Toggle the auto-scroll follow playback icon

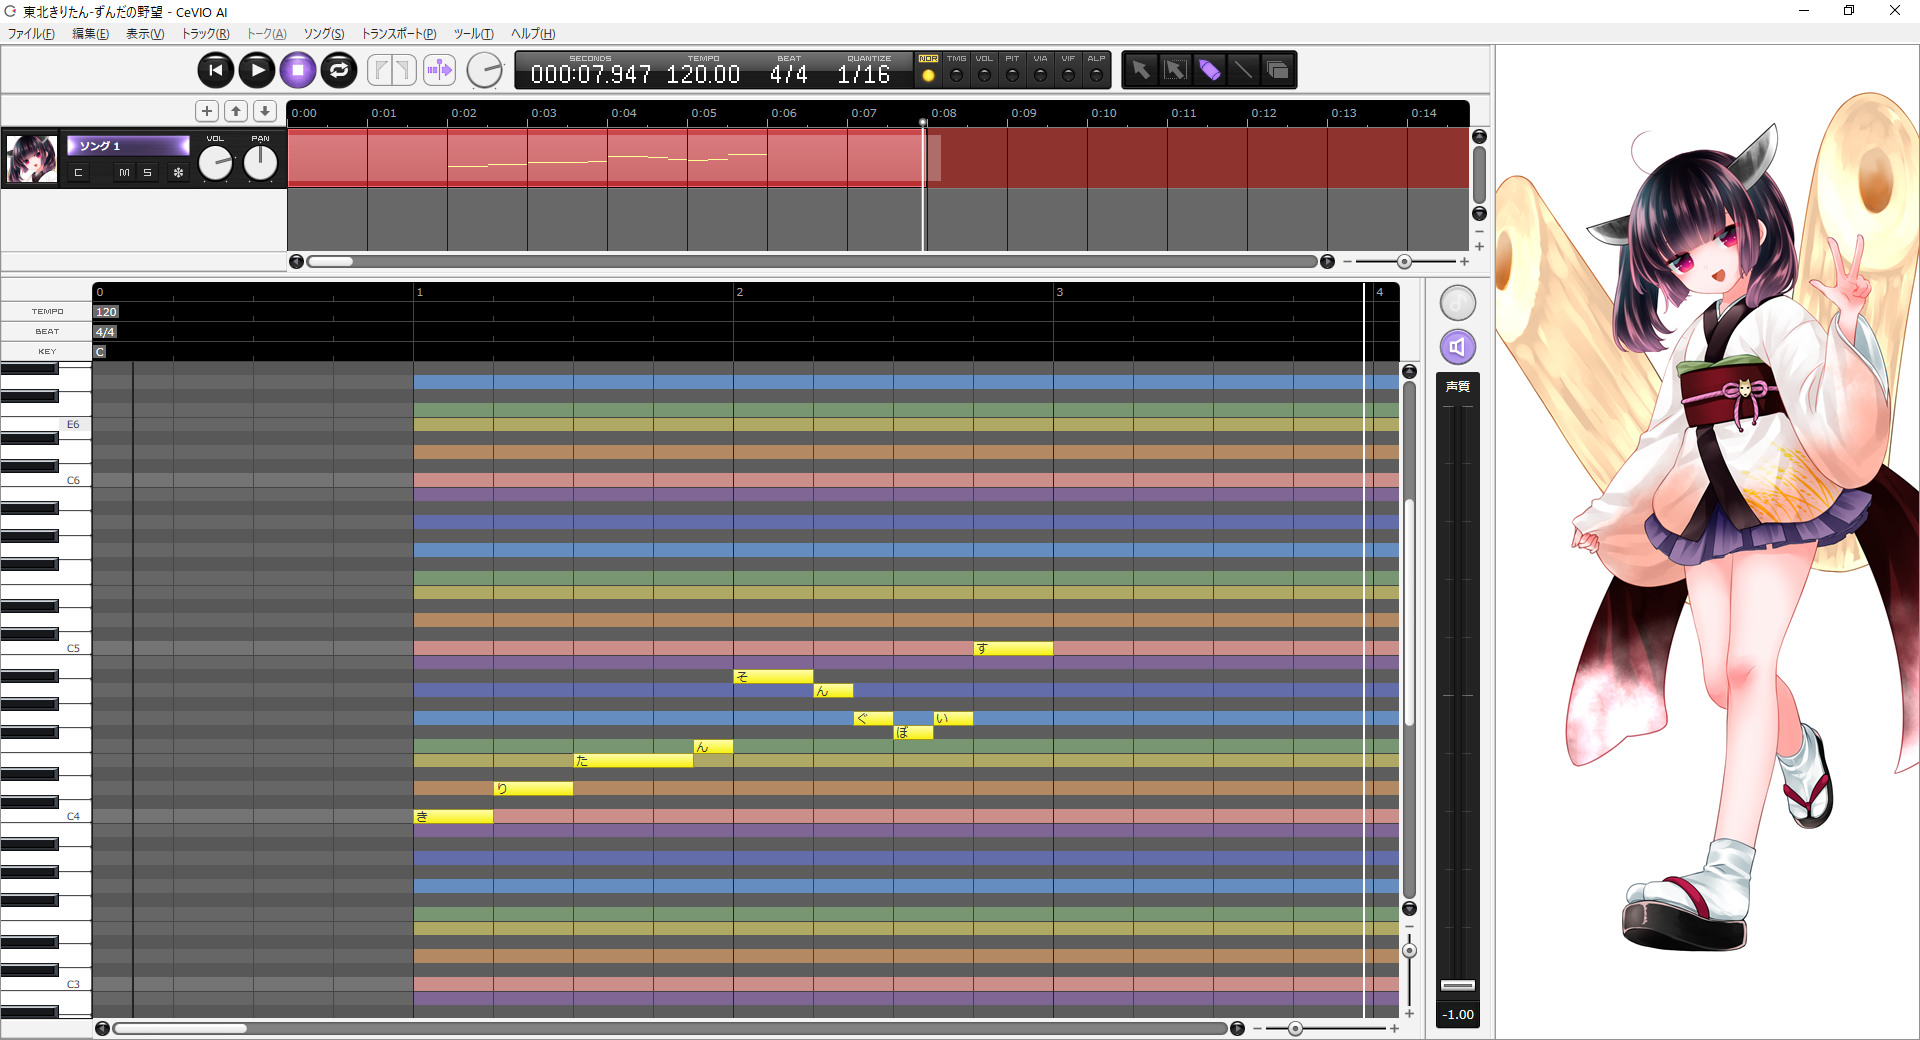(x=439, y=70)
